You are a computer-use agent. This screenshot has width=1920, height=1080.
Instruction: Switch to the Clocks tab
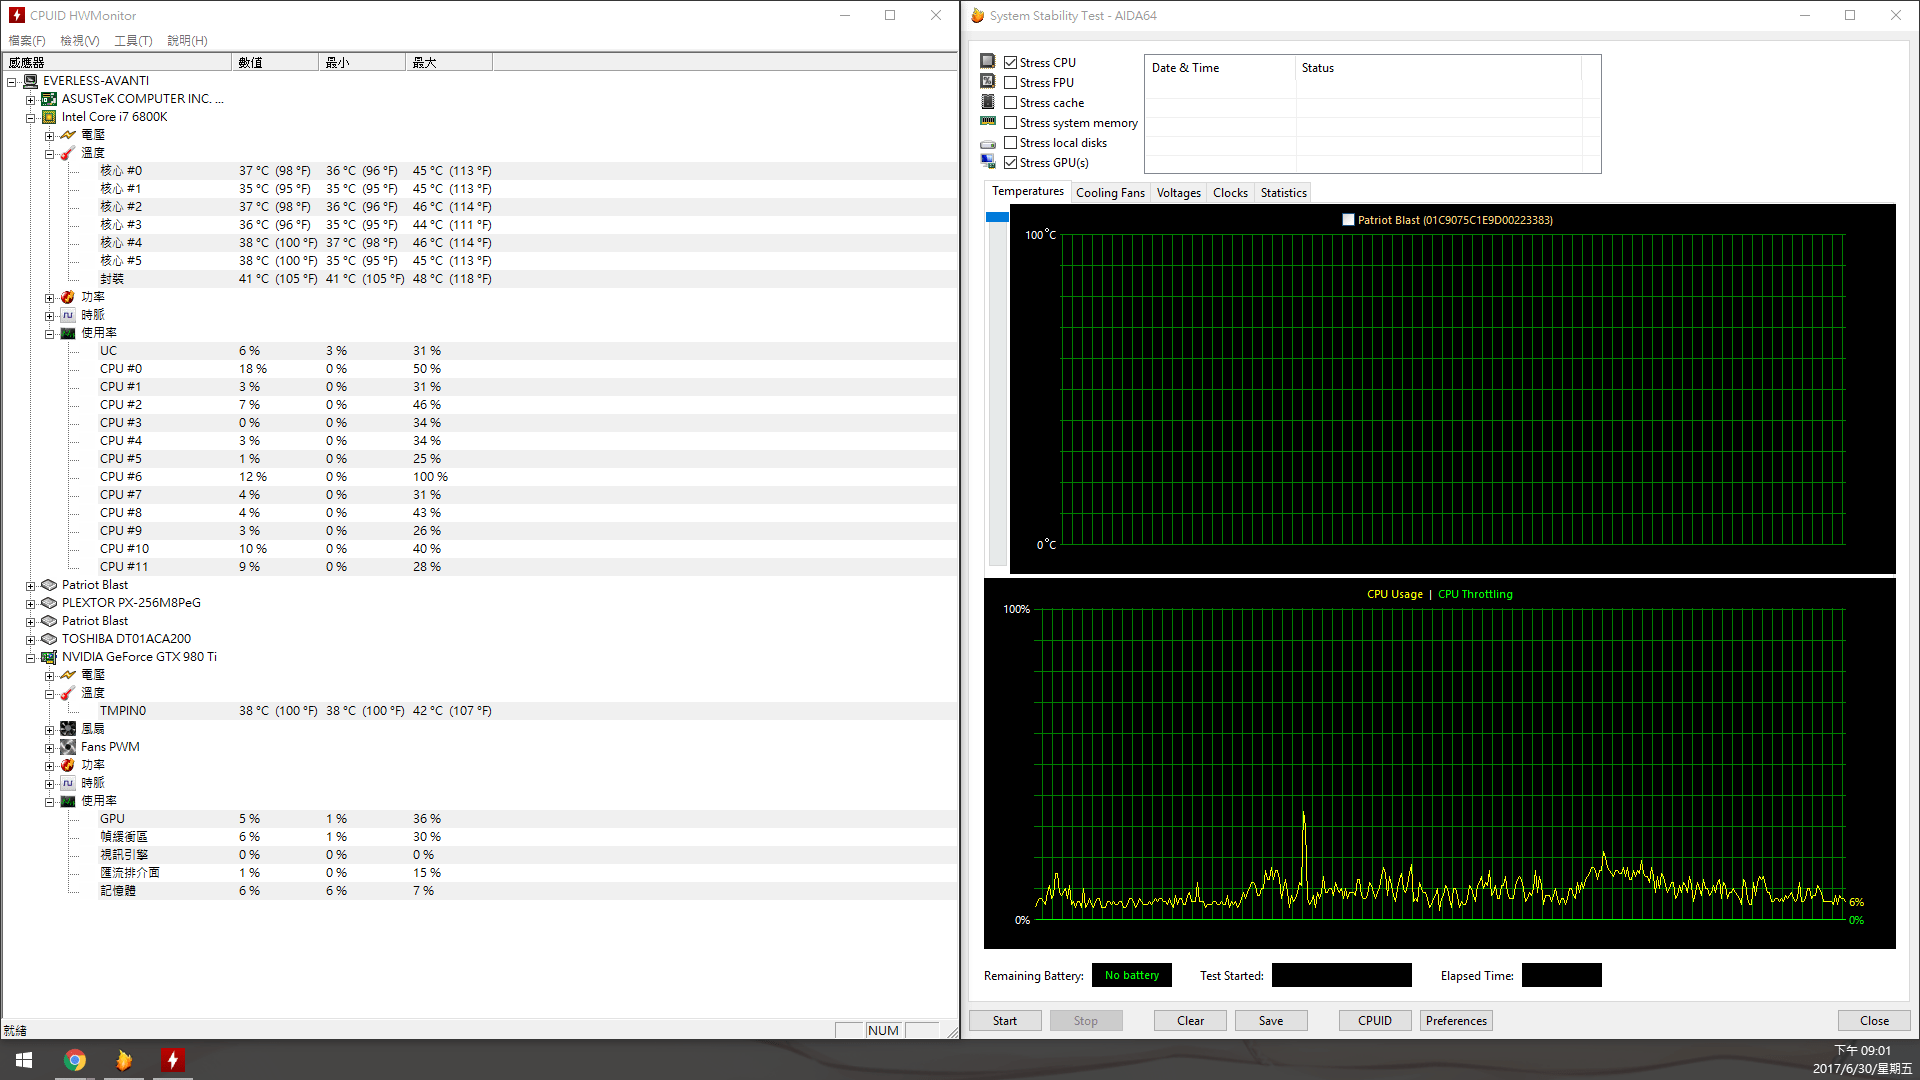1230,193
